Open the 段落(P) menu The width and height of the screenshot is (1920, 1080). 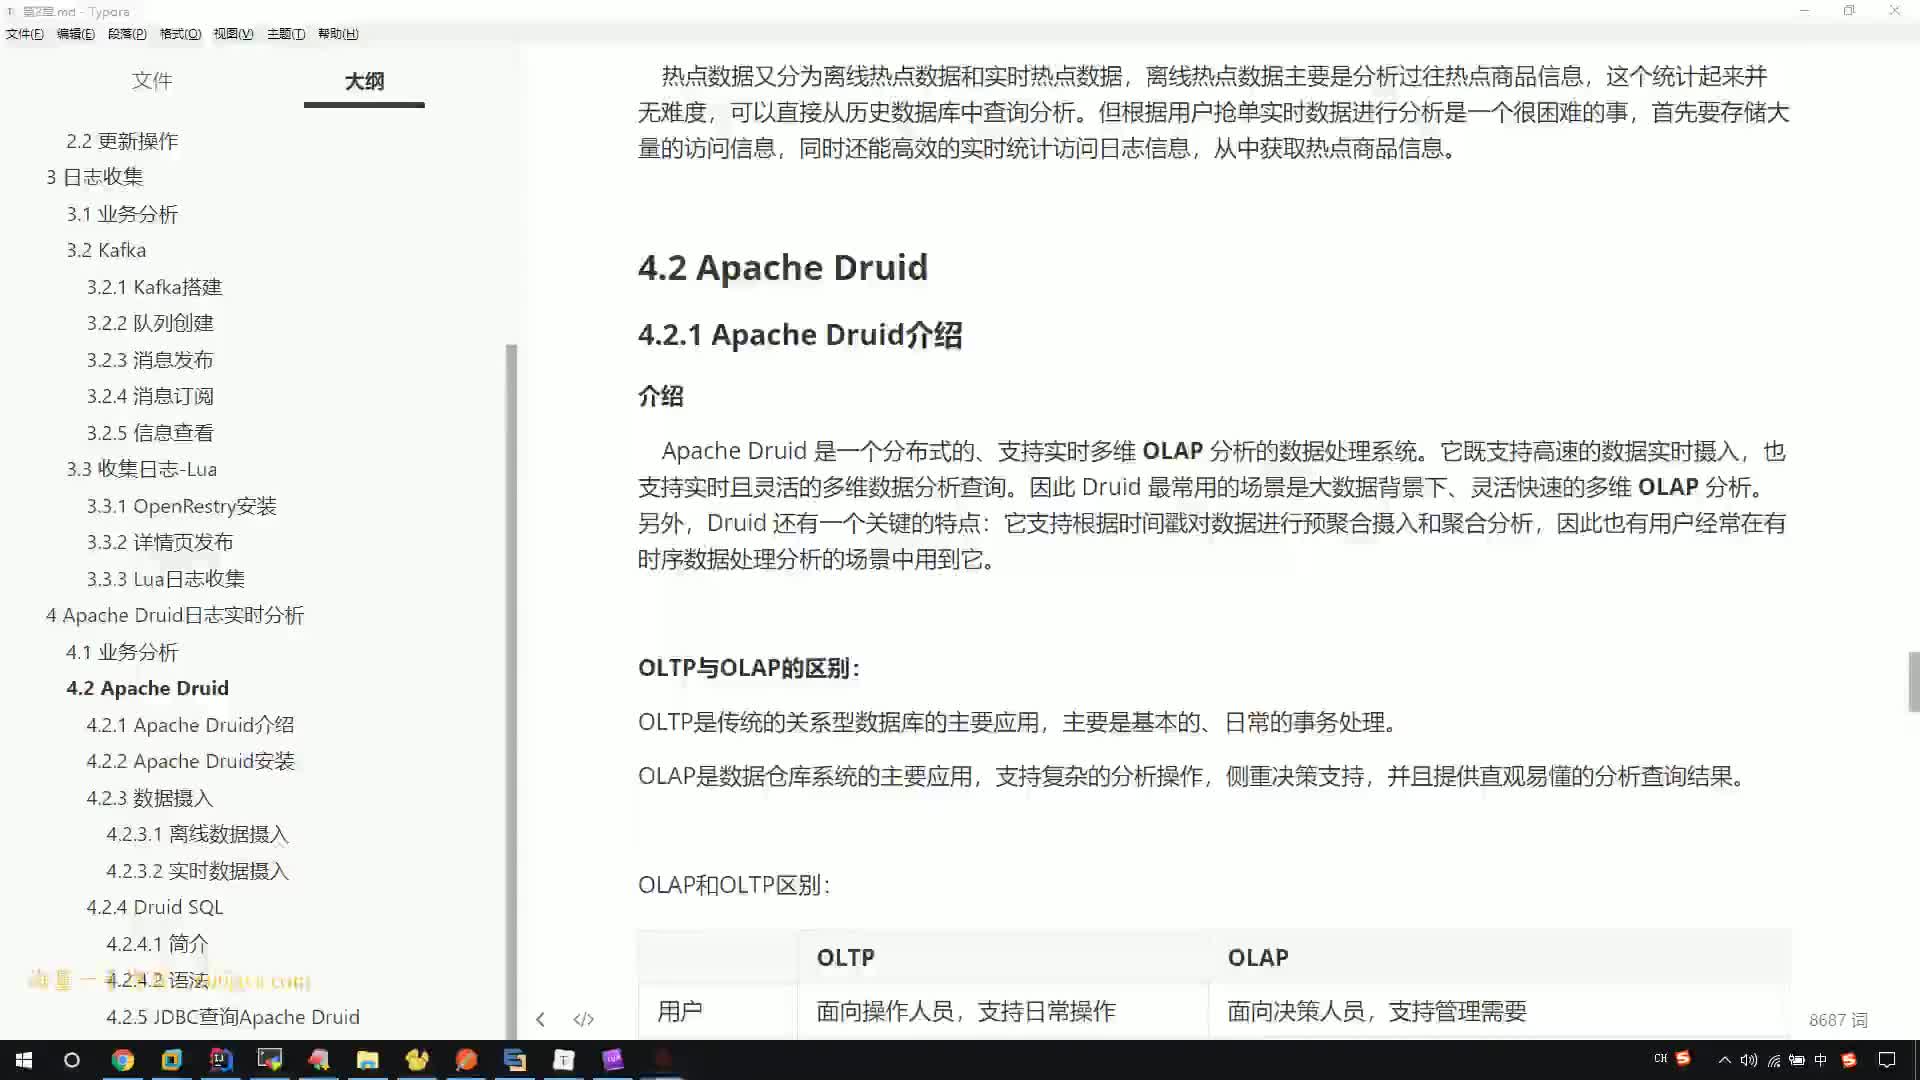127,33
